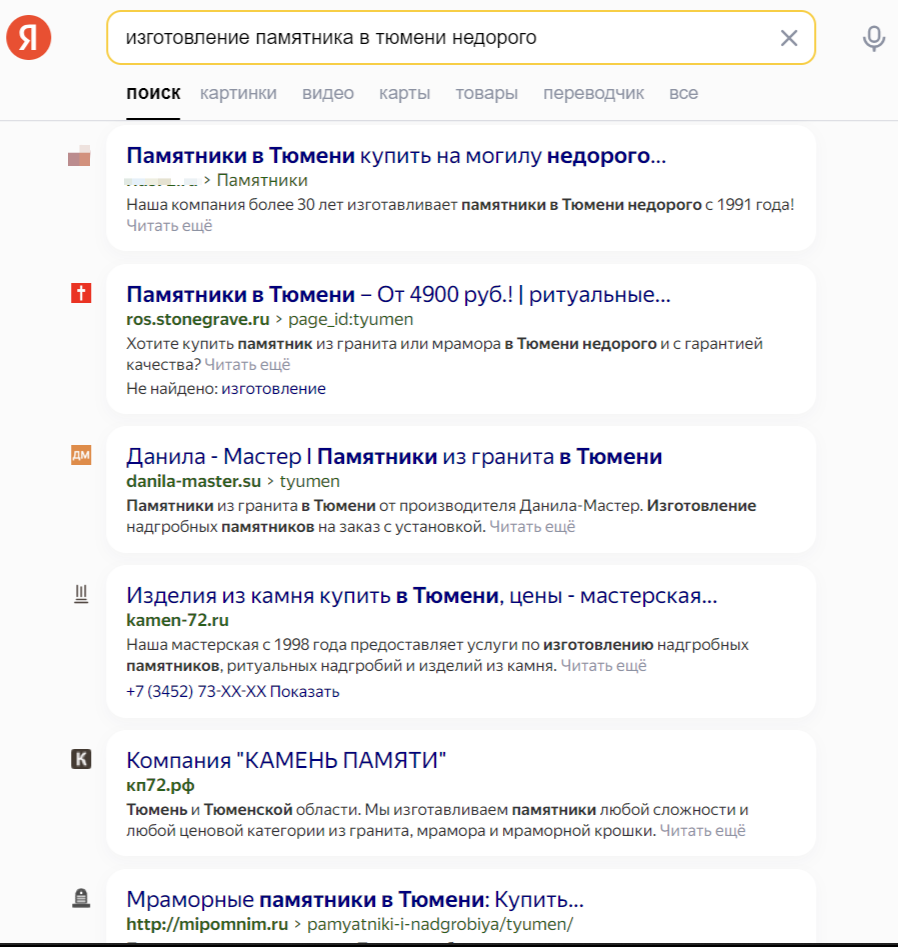
Task: Show the hidden phone number via Показать
Action: [x=304, y=692]
